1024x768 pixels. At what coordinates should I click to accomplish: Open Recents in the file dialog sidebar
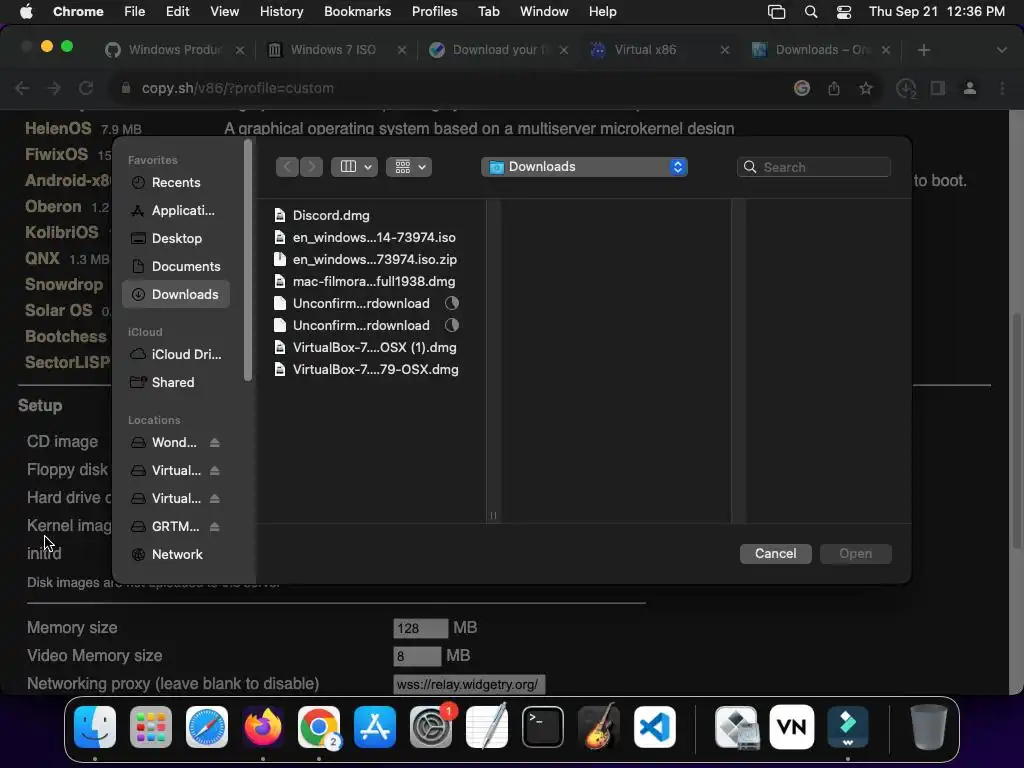pyautogui.click(x=175, y=182)
